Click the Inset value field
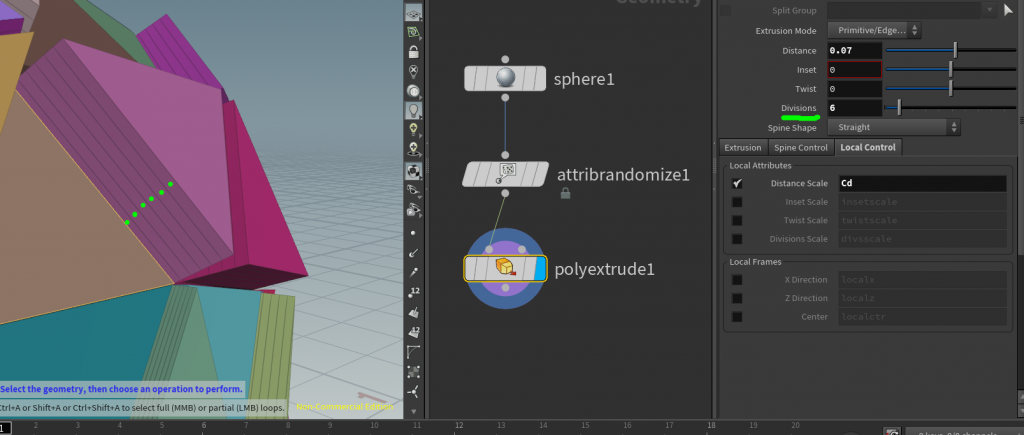1024x435 pixels. point(855,69)
